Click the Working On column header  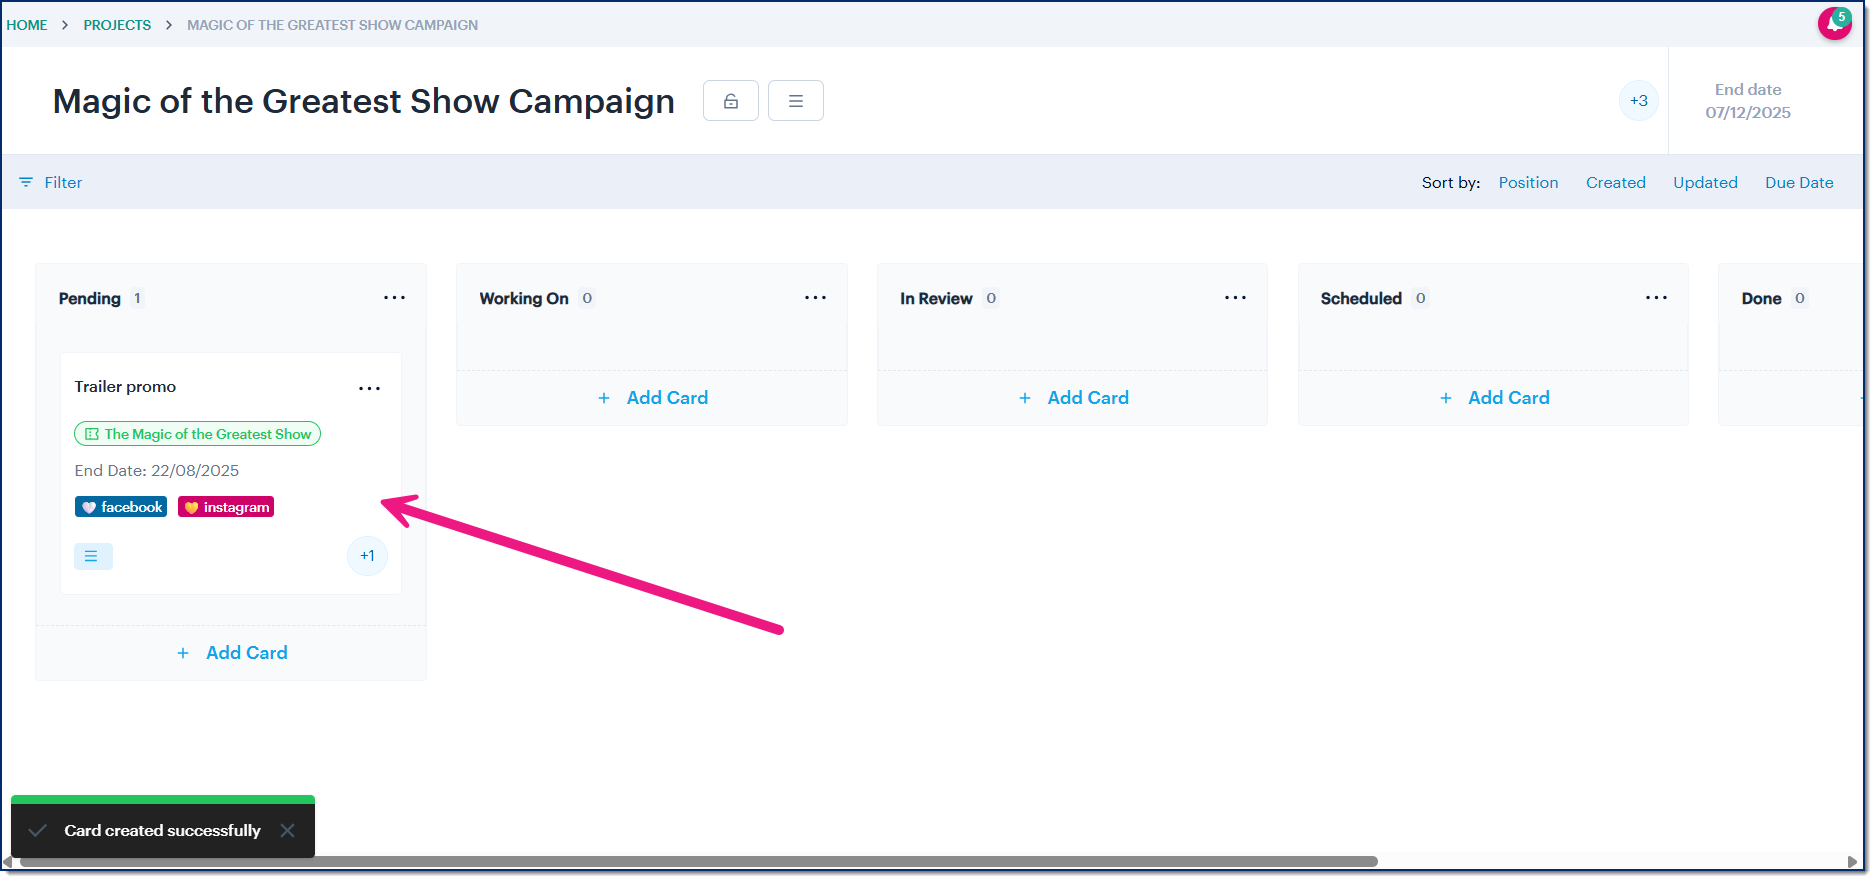pyautogui.click(x=524, y=298)
